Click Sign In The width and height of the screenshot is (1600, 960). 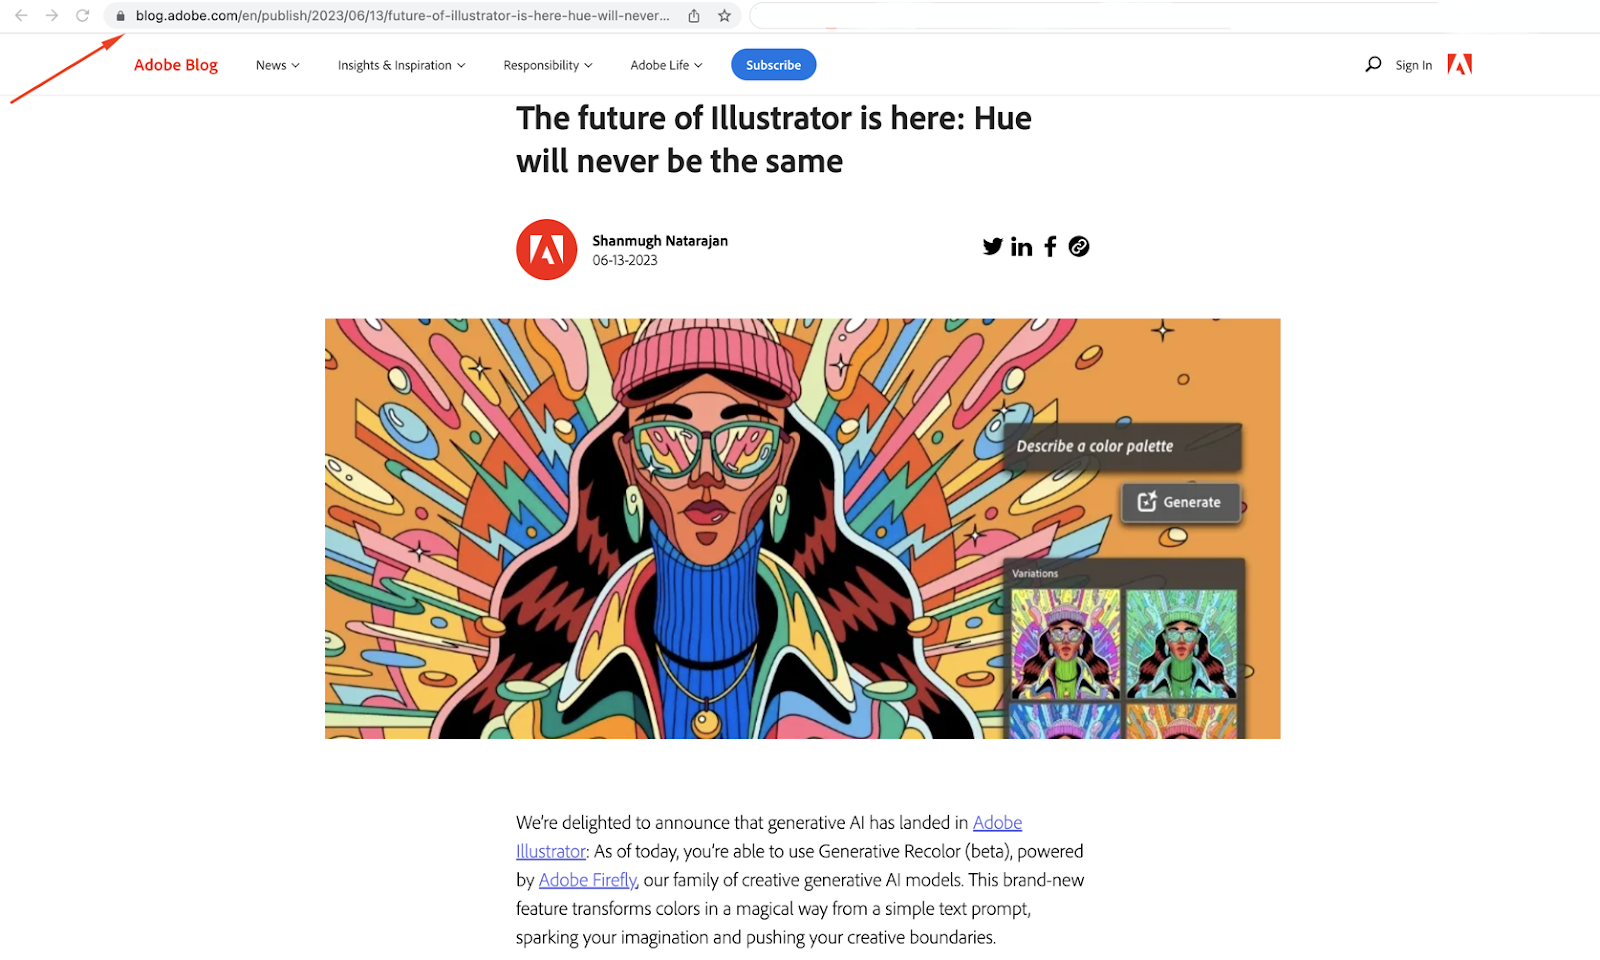1413,65
